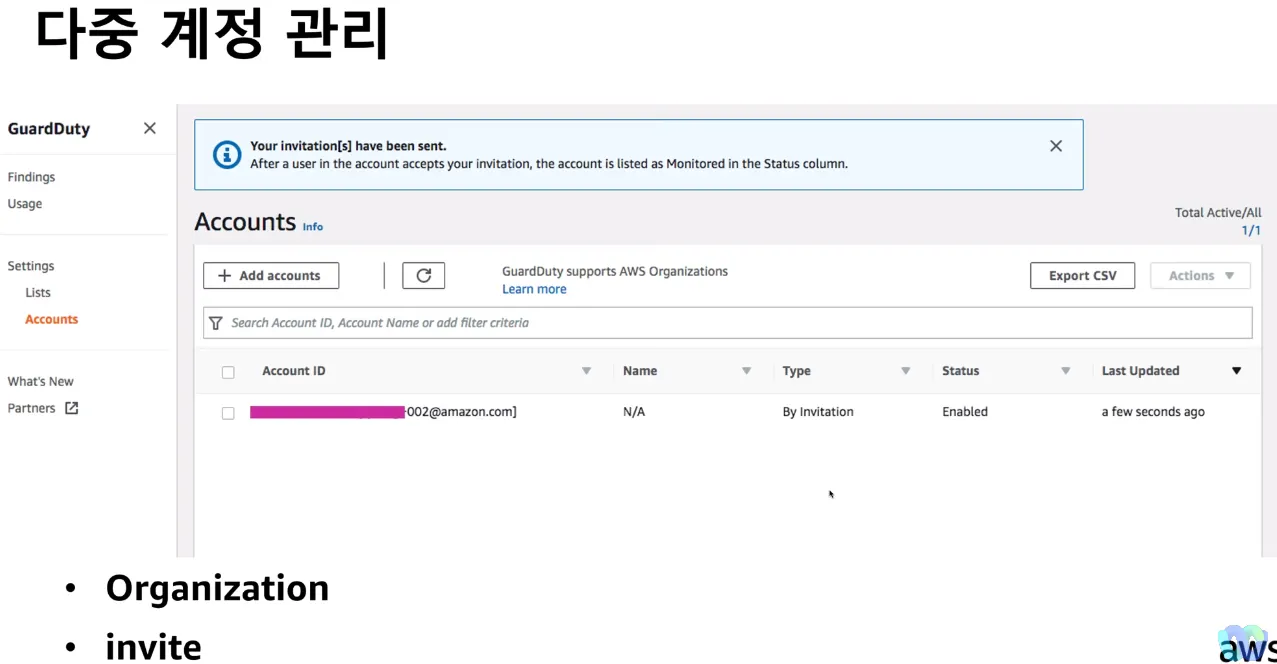Viewport: 1277px width, 664px height.
Task: Click the N/A name cell
Action: [634, 412]
